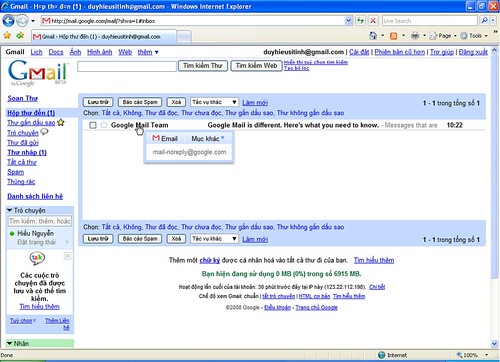Click the chữ ký signature link
Viewport: 500px width, 362px height.
tap(210, 260)
